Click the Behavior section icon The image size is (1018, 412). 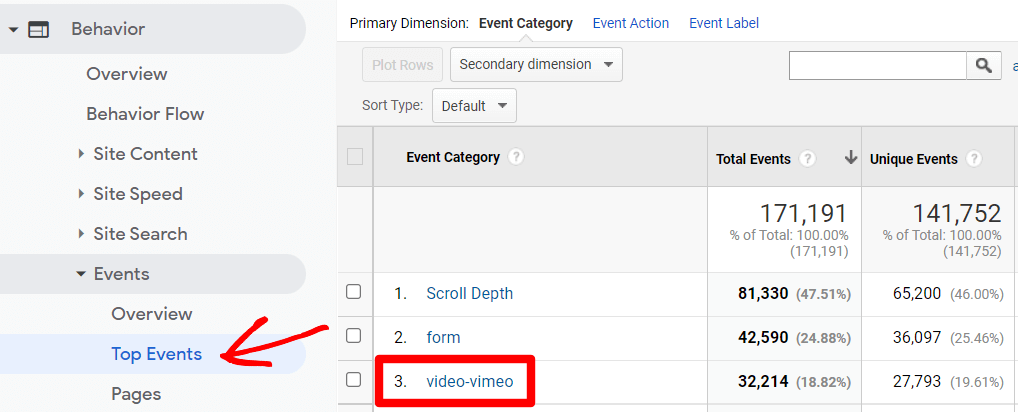pyautogui.click(x=38, y=30)
